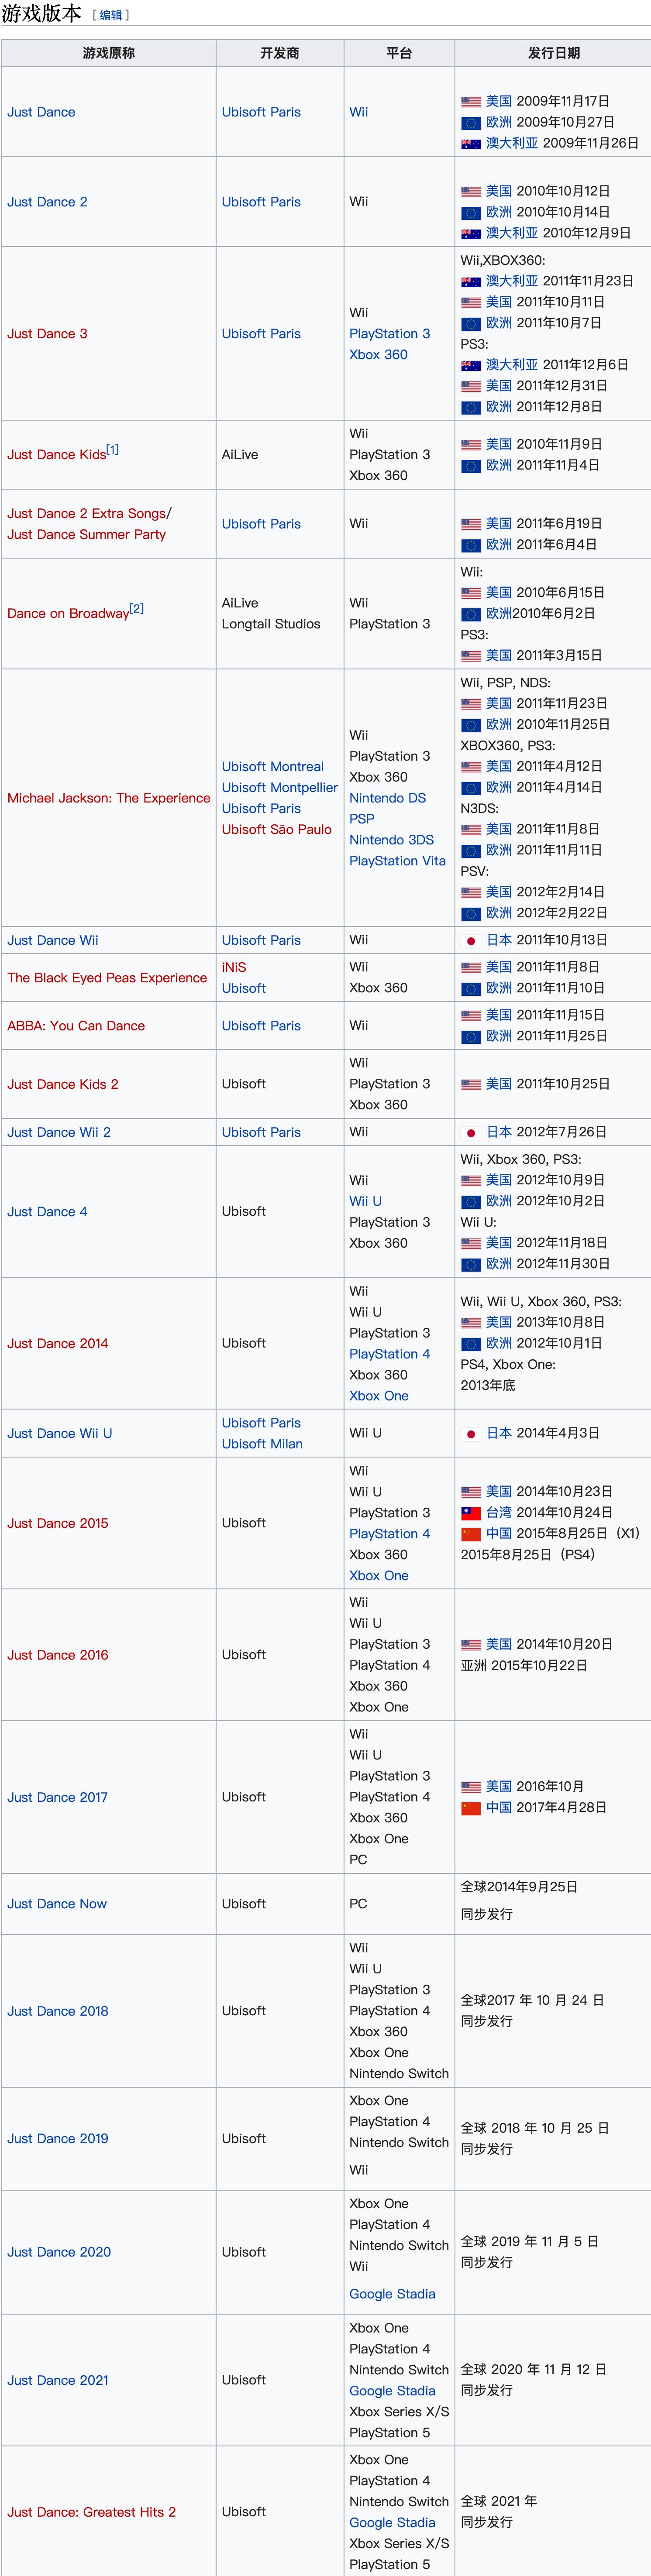Click the EU flag beside 2012年2月22日
Viewport: 651px width, 2576px height.
pyautogui.click(x=471, y=913)
